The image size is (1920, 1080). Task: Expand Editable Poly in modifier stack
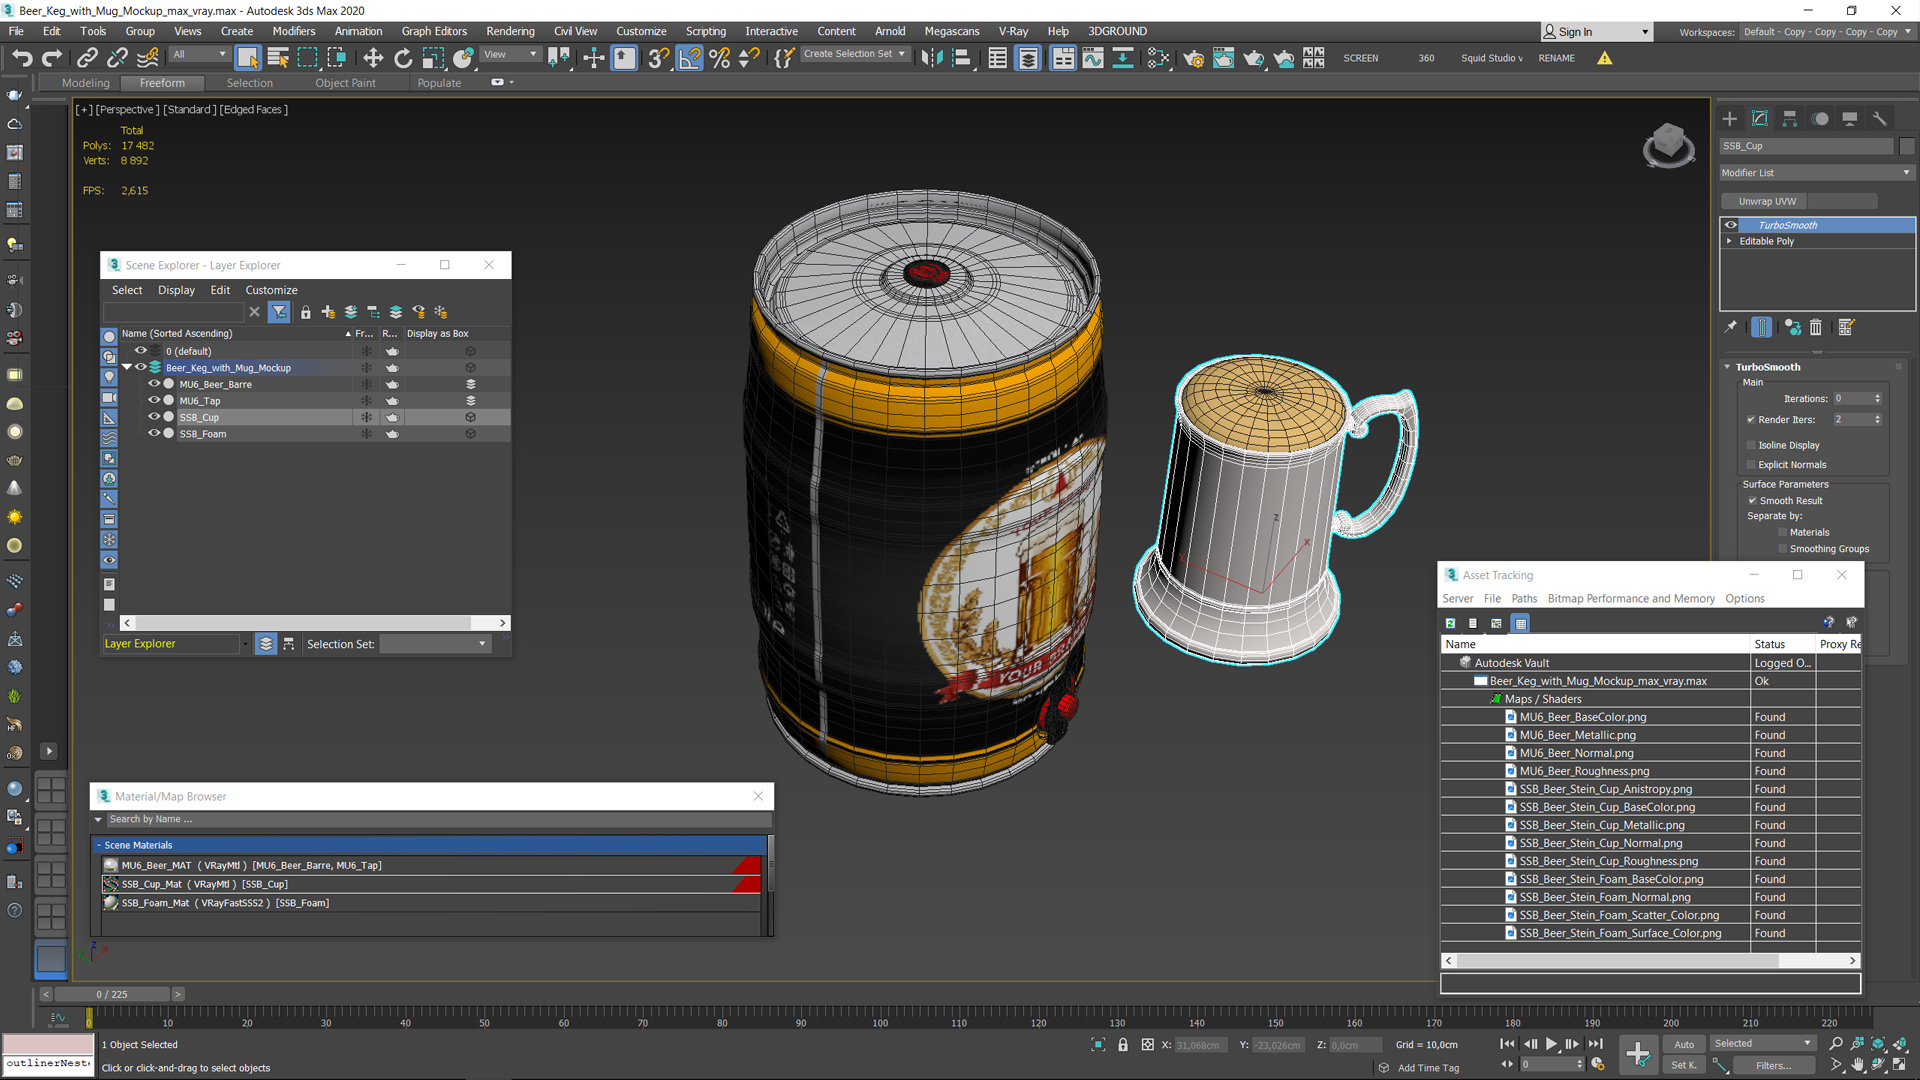(1729, 241)
